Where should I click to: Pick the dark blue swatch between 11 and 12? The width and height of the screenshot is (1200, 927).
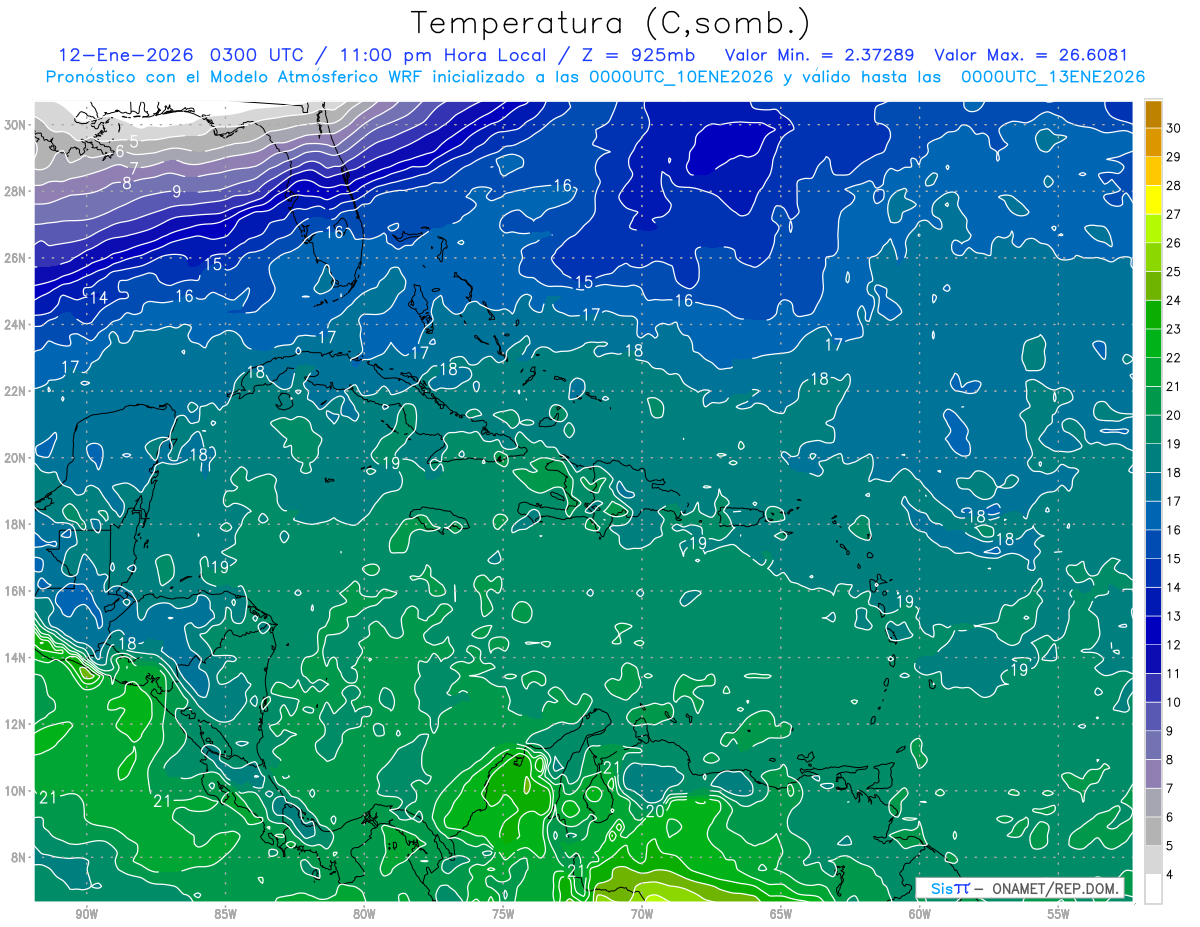pyautogui.click(x=1153, y=659)
